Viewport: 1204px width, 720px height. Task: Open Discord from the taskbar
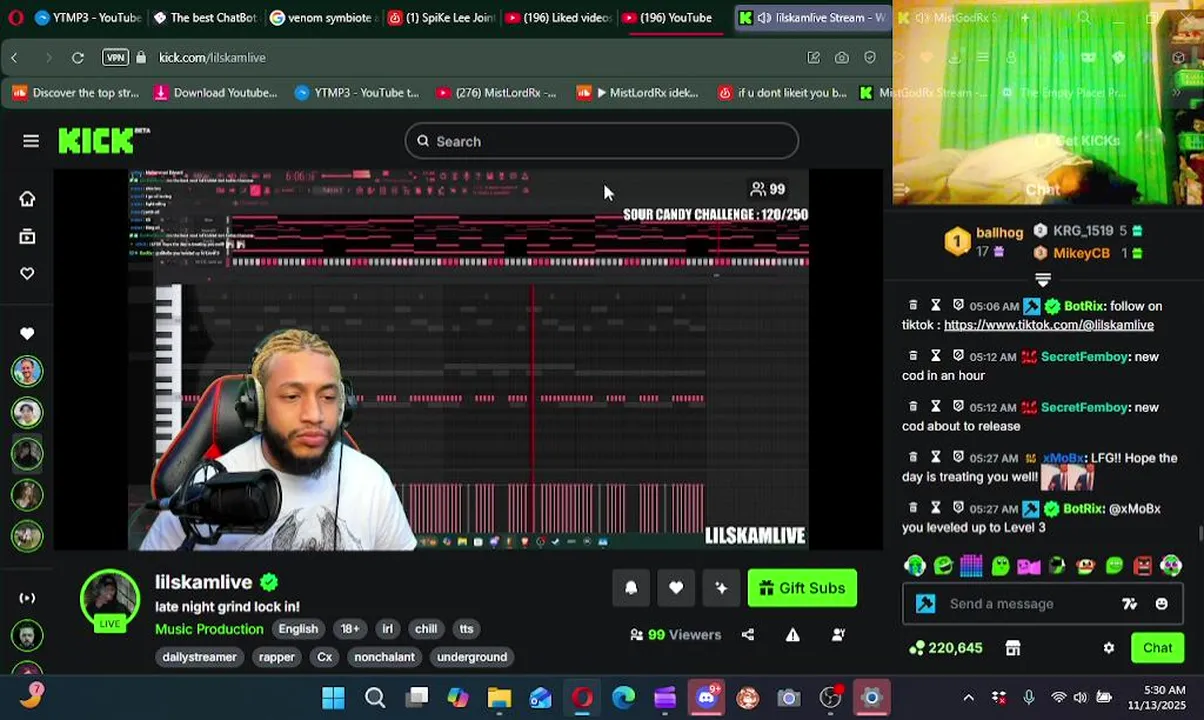(x=707, y=698)
